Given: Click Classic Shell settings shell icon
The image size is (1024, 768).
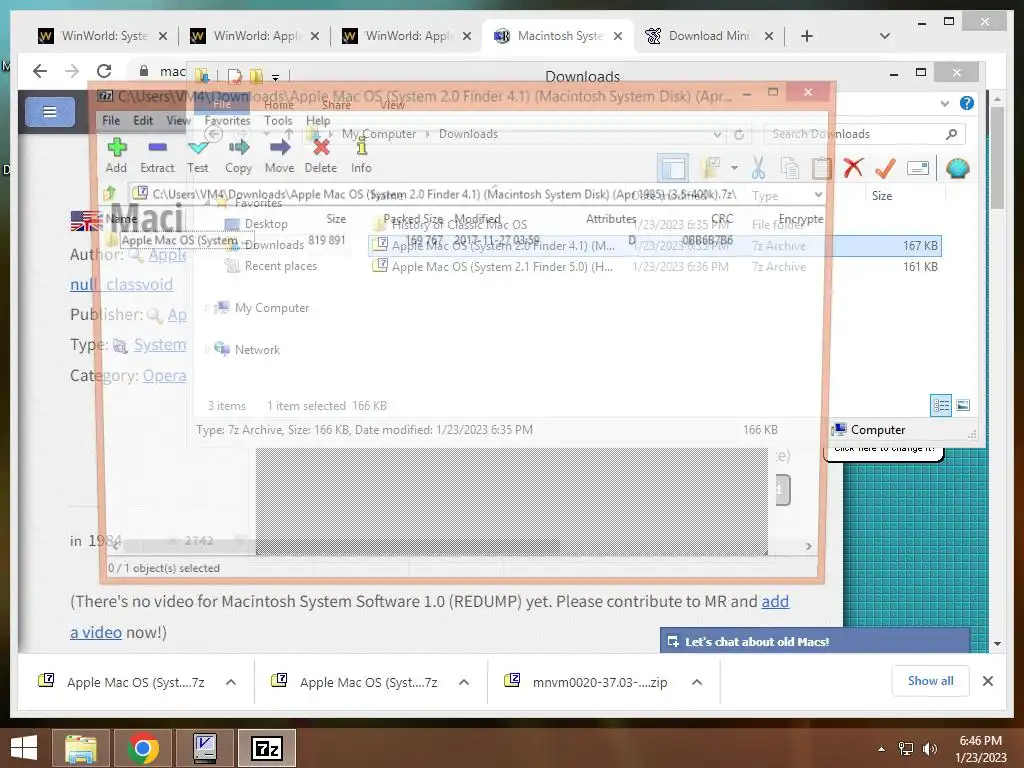Looking at the screenshot, I should tap(957, 168).
